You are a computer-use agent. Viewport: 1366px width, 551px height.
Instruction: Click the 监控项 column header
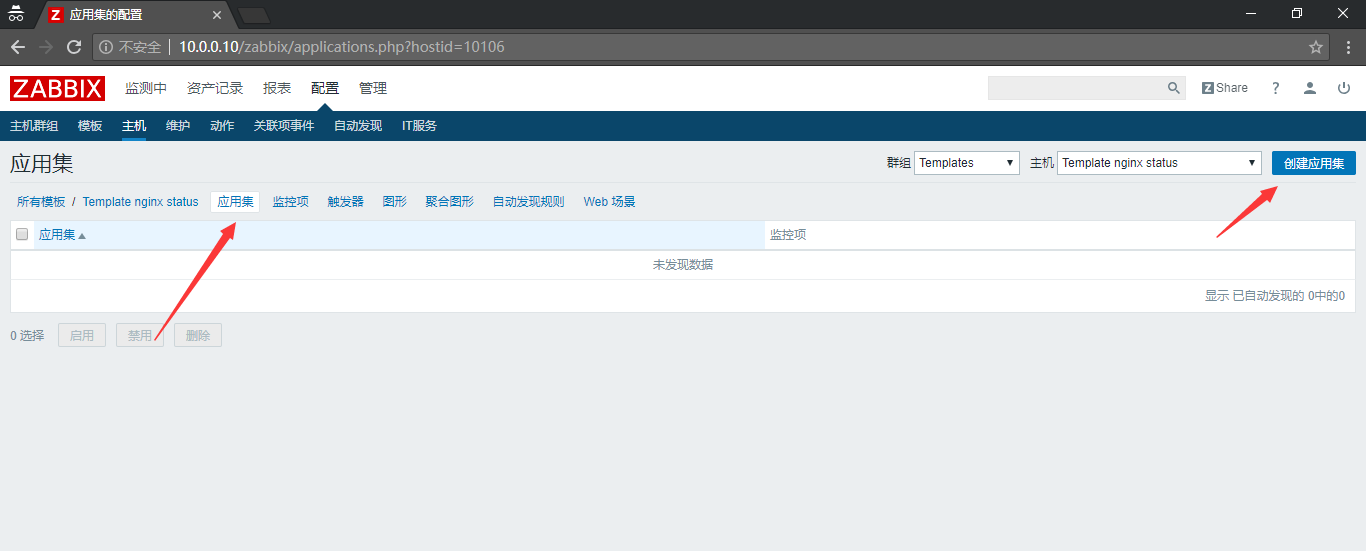788,235
